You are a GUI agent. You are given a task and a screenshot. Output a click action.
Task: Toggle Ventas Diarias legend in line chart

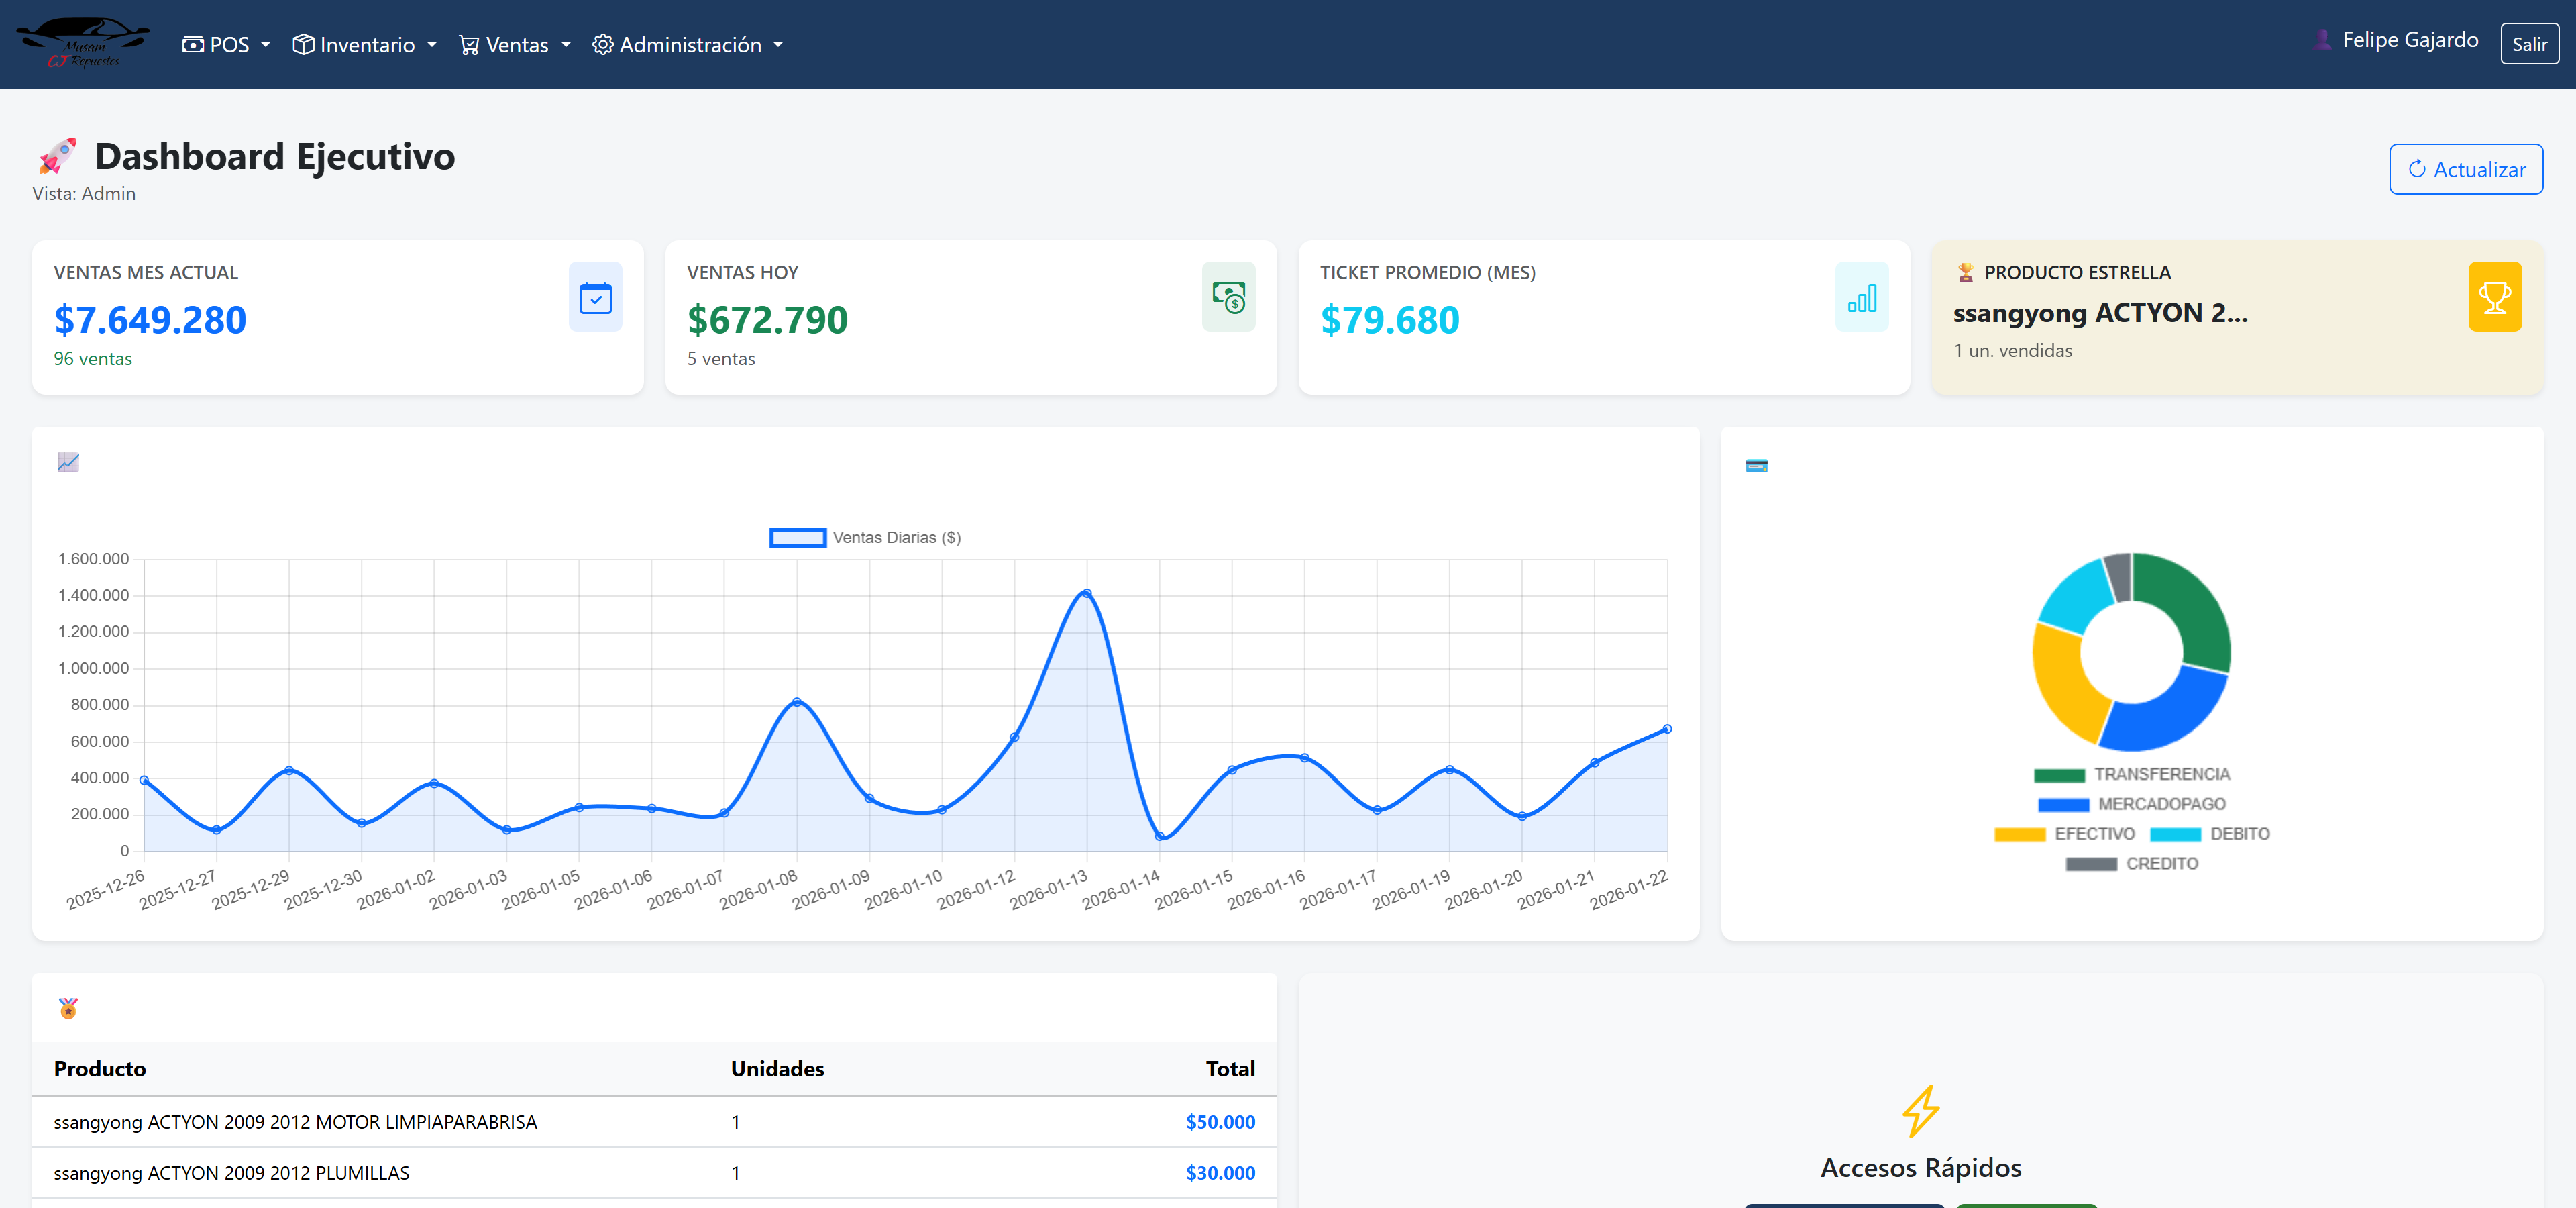coord(864,538)
